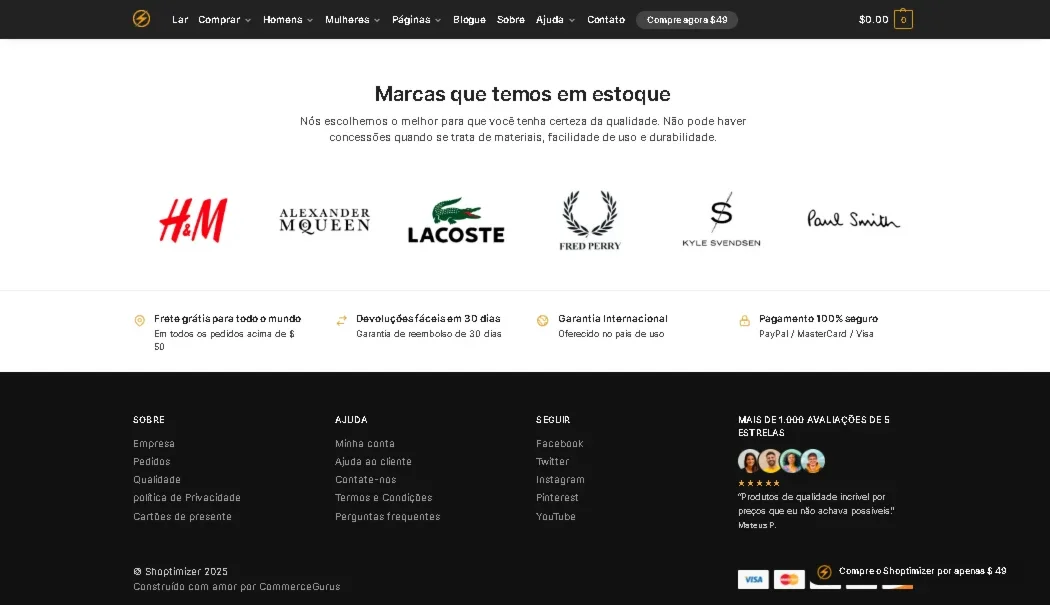This screenshot has height=605, width=1050.
Task: Open the Qualidade footer link
Action: (x=157, y=480)
